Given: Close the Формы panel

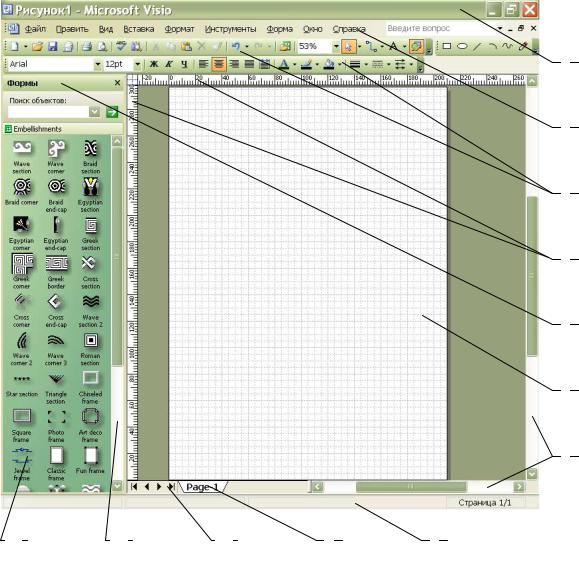Looking at the screenshot, I should coord(117,83).
